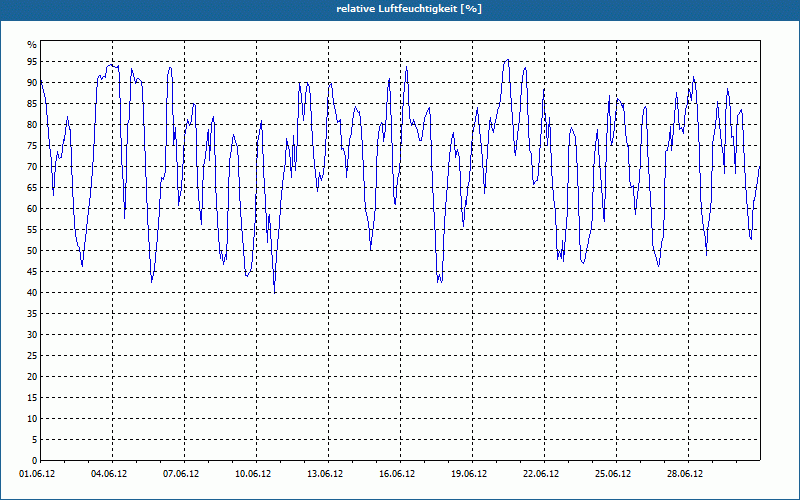The image size is (800, 500).
Task: Click the y-axis label 75
Action: [32, 145]
